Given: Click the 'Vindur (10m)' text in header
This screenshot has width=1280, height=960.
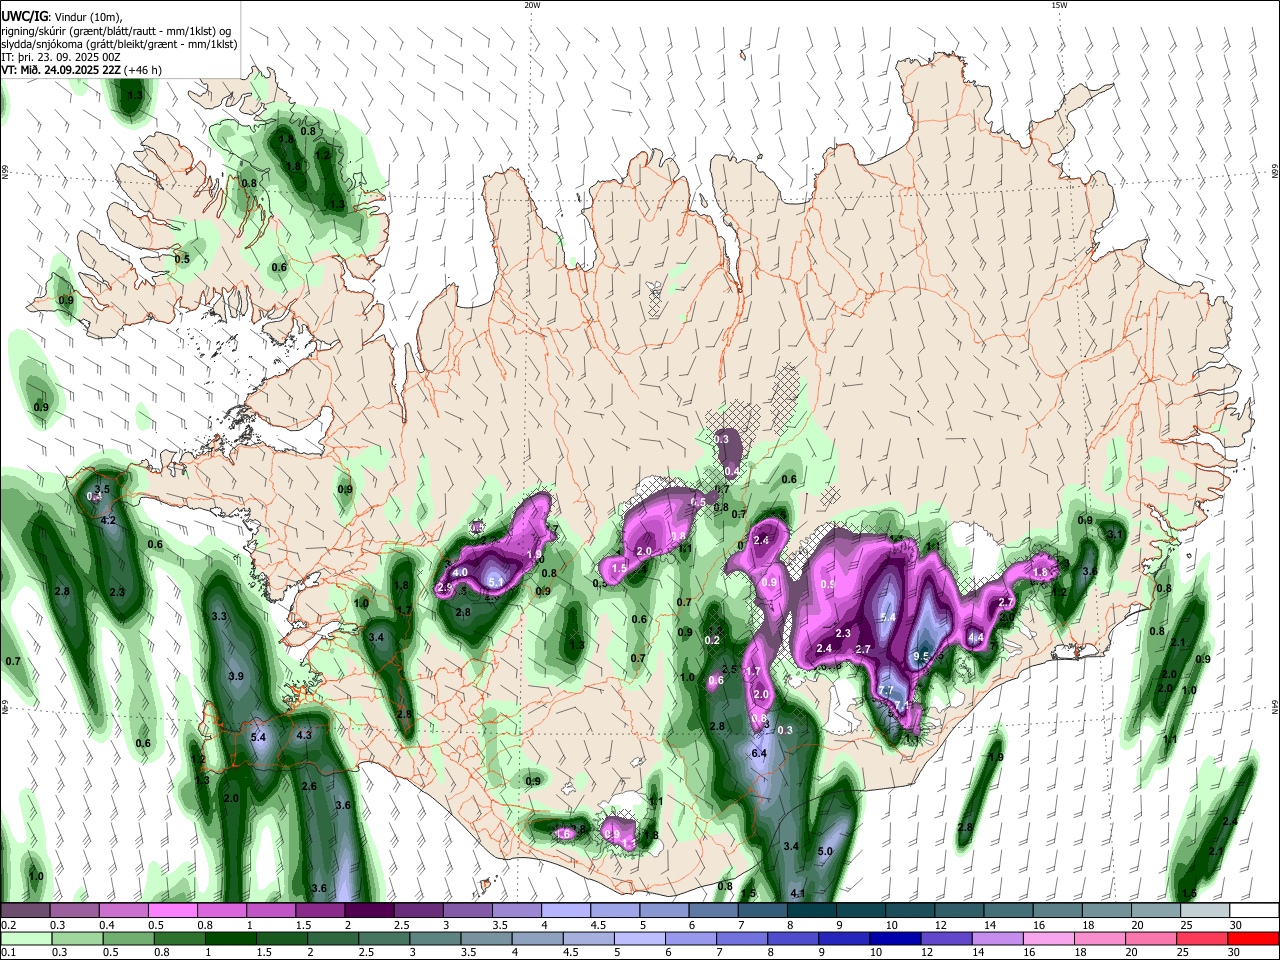Looking at the screenshot, I should (x=87, y=17).
